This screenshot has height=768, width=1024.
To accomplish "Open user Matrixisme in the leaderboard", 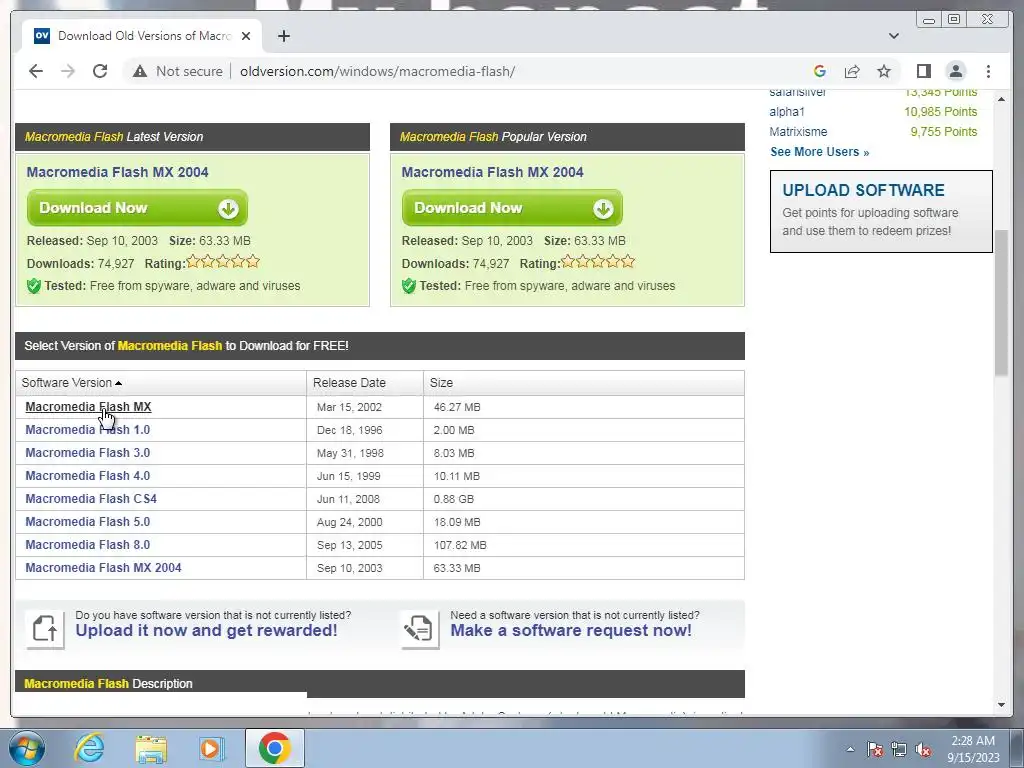I will click(x=798, y=132).
